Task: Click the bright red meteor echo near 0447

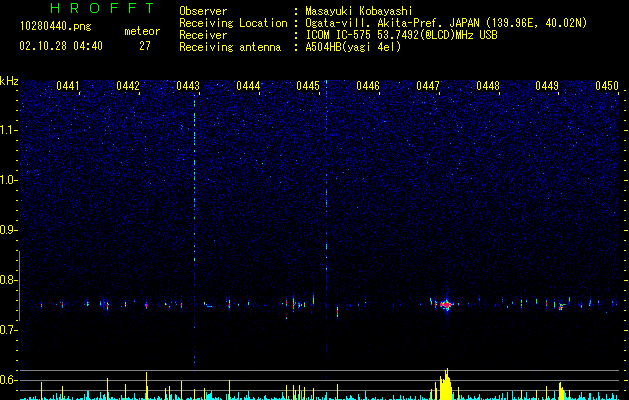Action: tap(446, 305)
